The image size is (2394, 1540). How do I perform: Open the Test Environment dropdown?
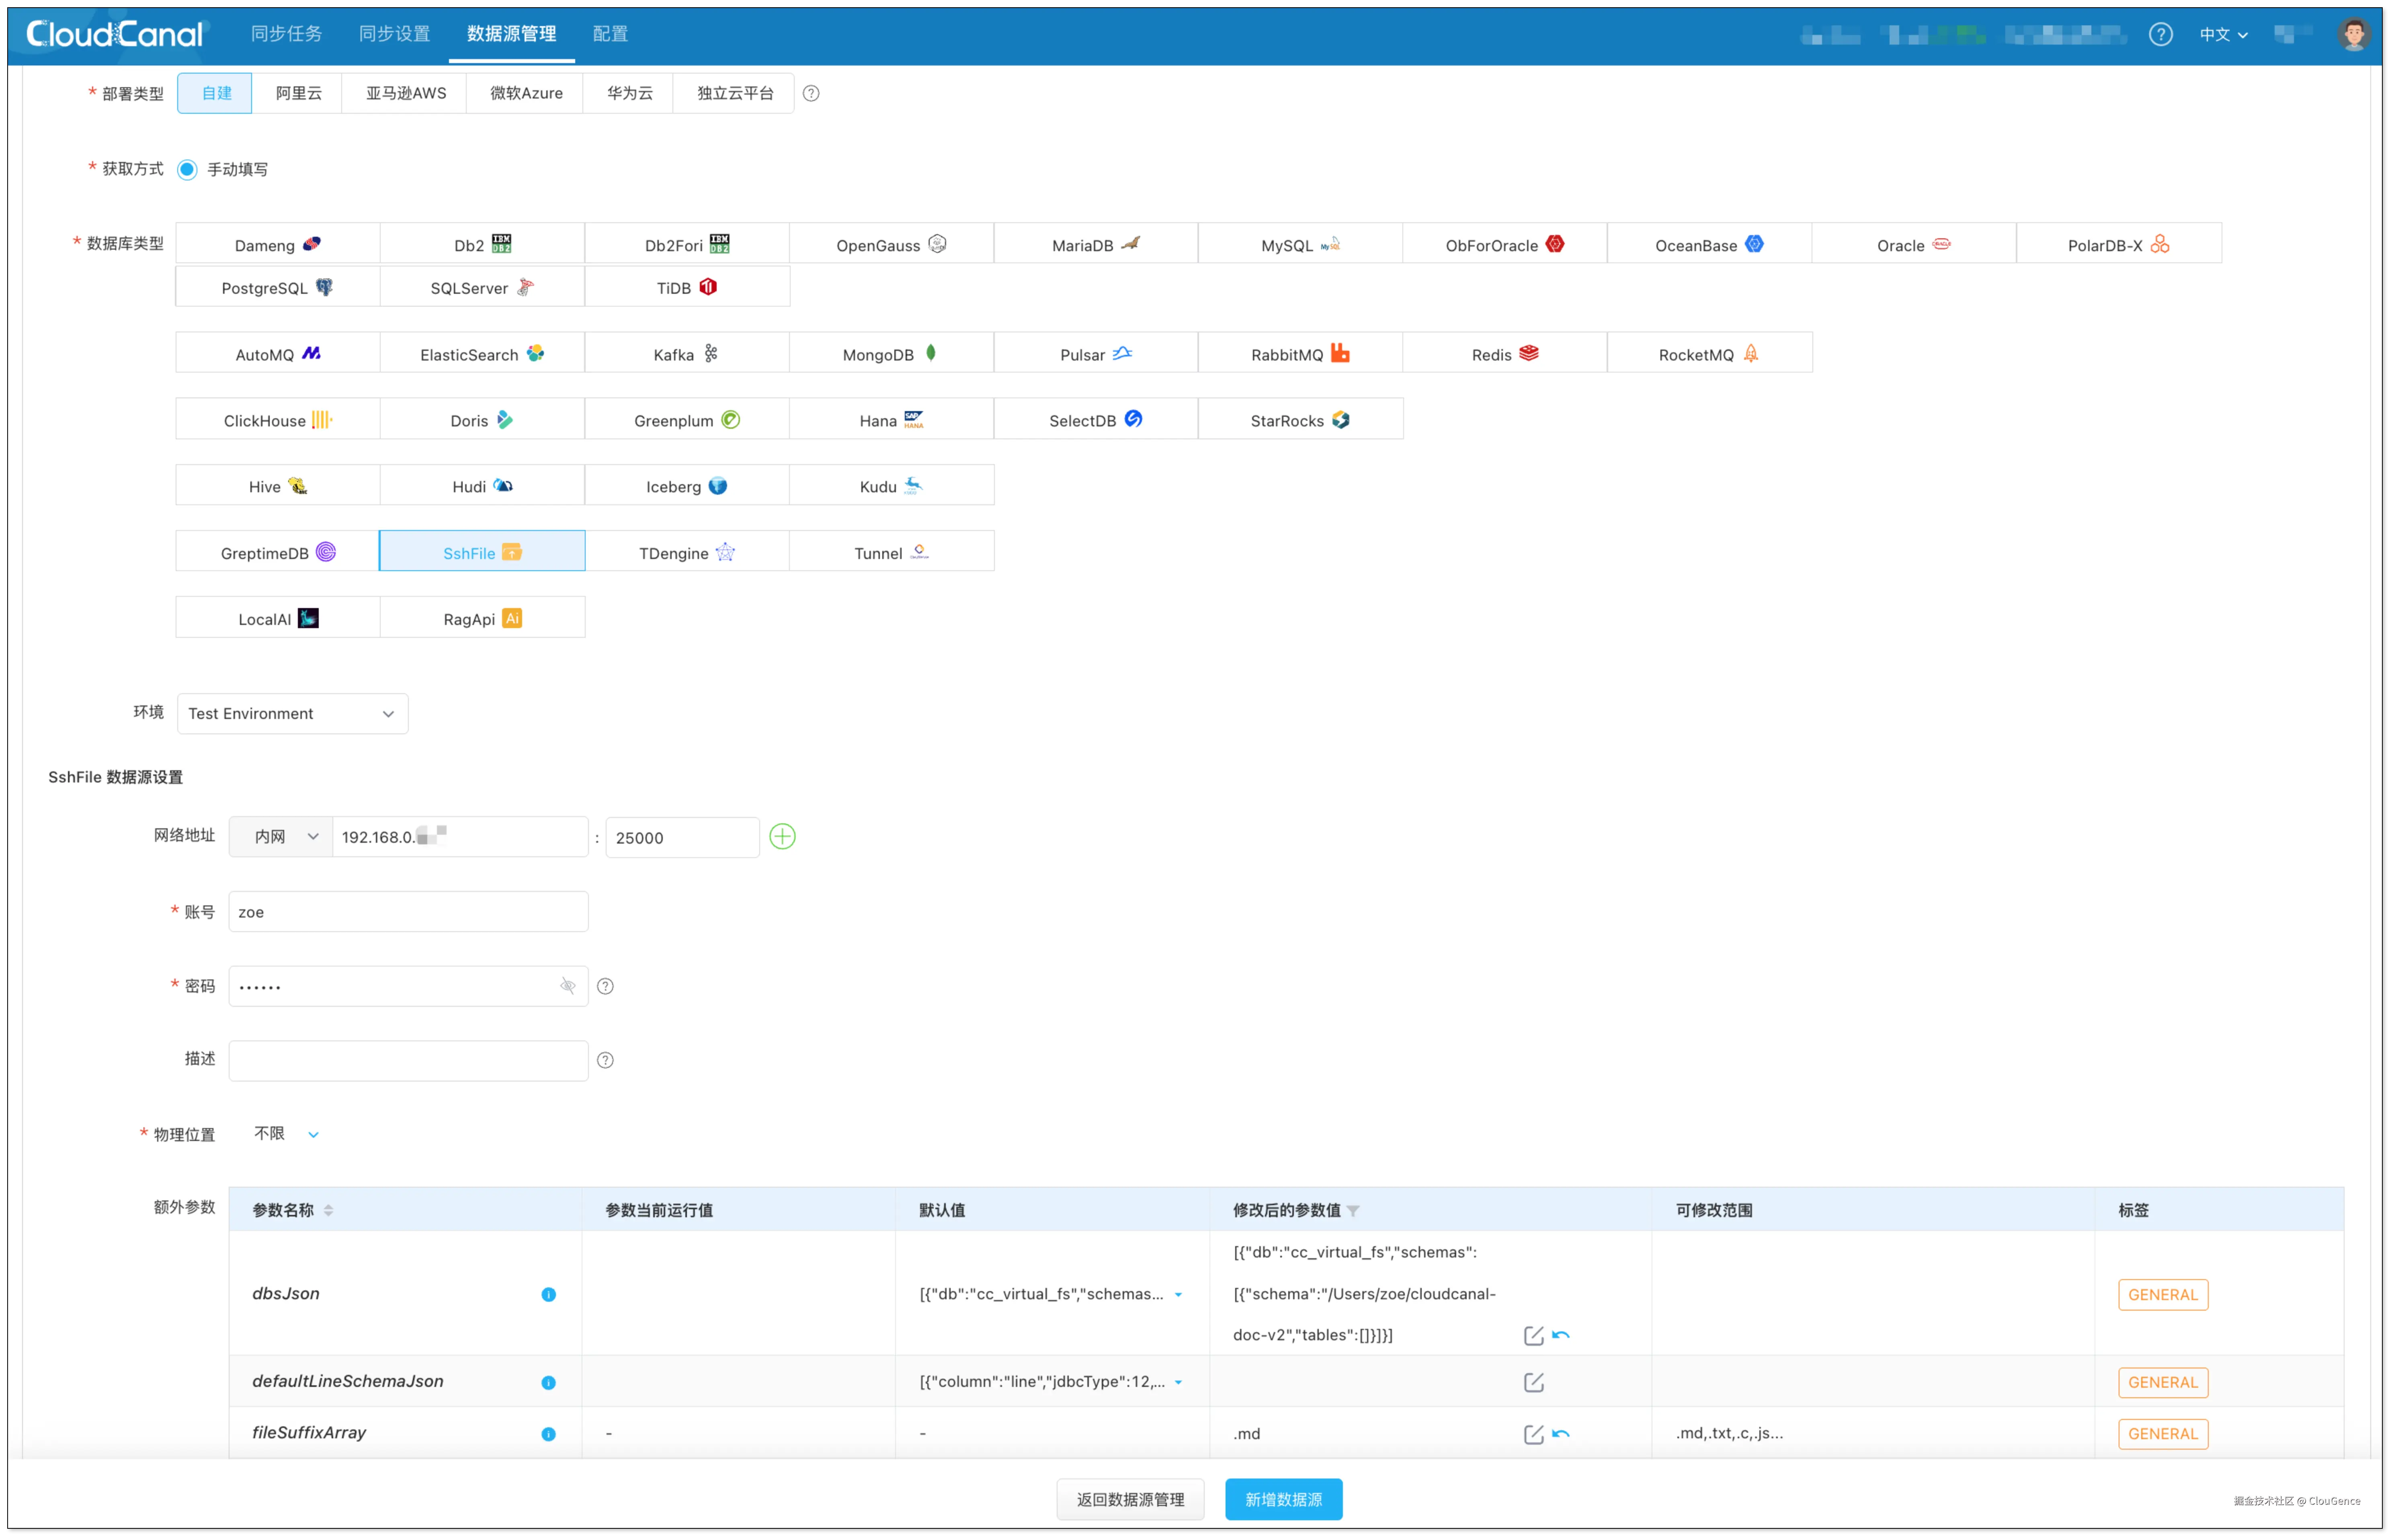pos(292,713)
